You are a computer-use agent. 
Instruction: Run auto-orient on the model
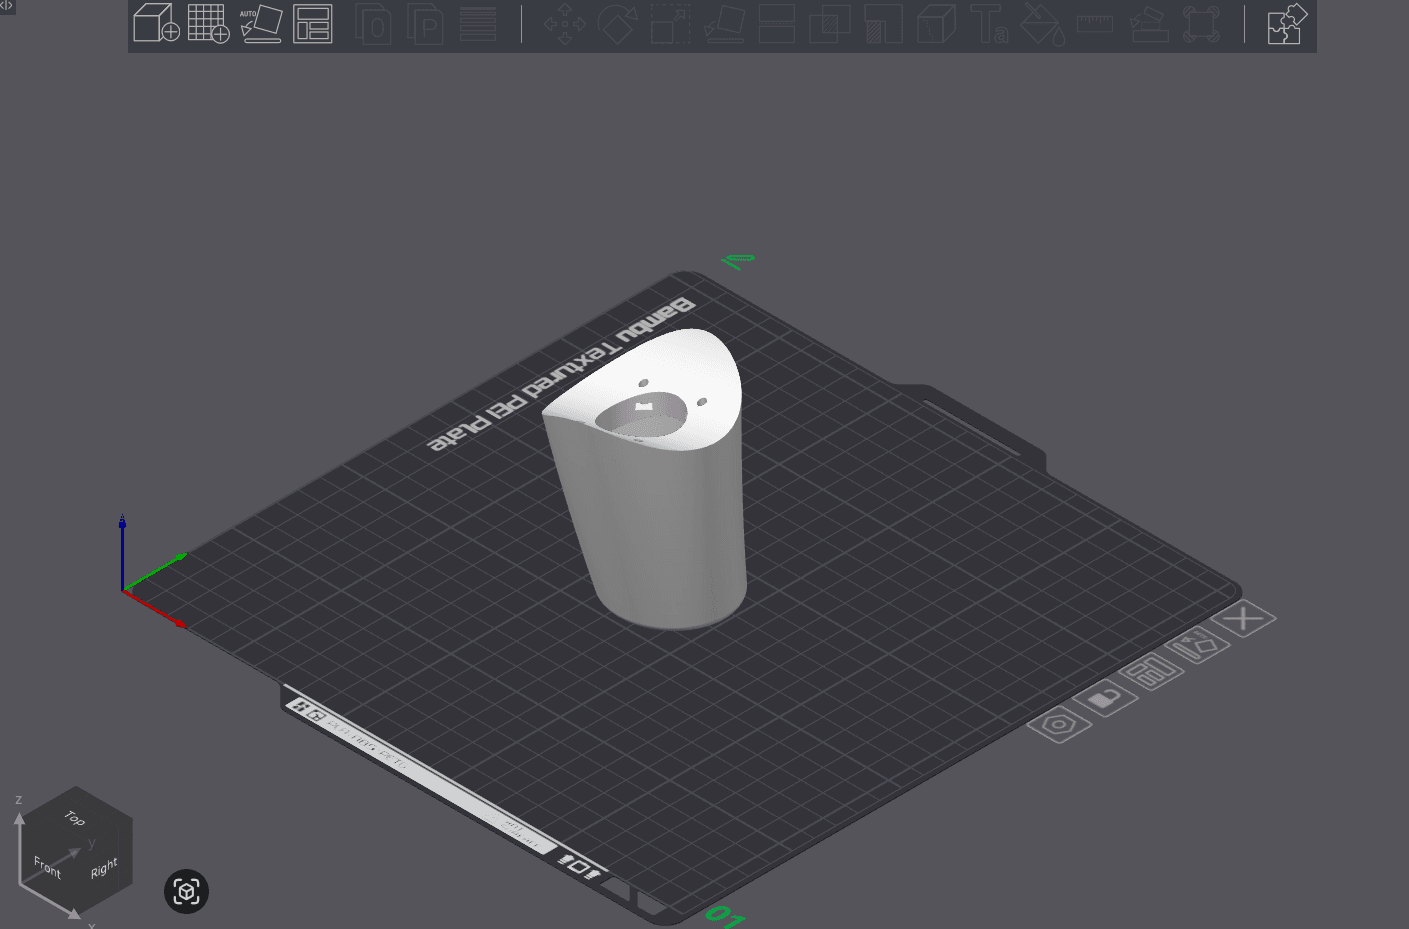tap(260, 24)
